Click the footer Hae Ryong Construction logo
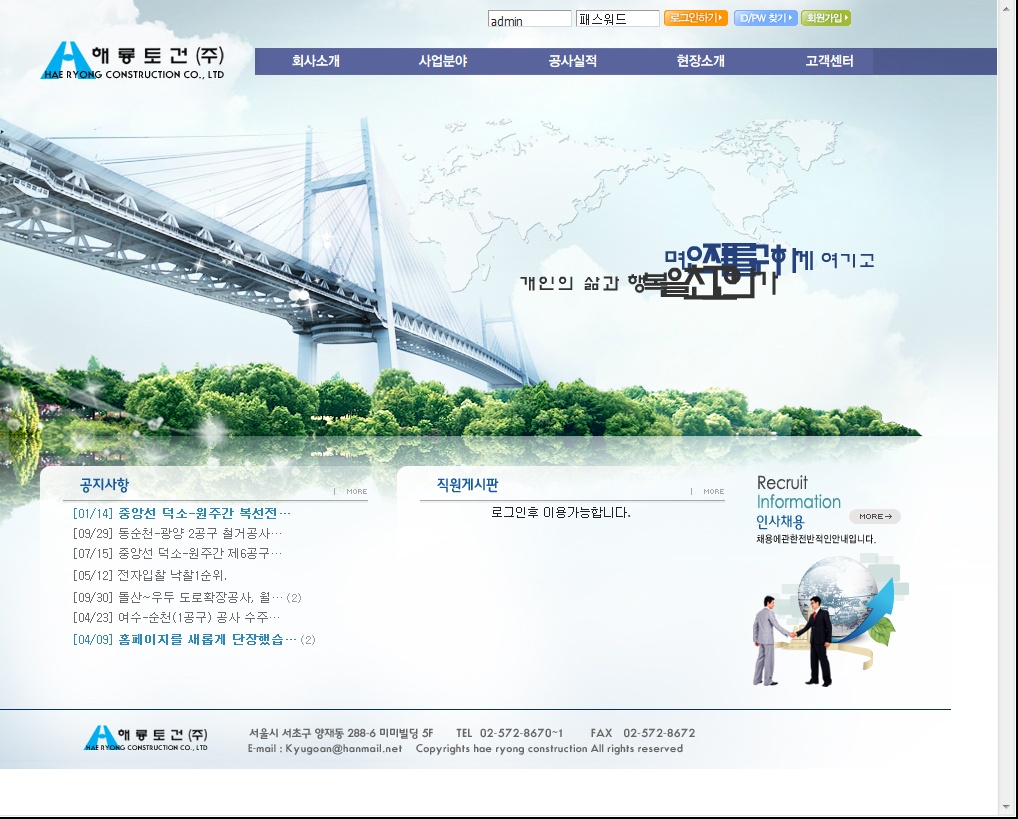 tap(146, 738)
